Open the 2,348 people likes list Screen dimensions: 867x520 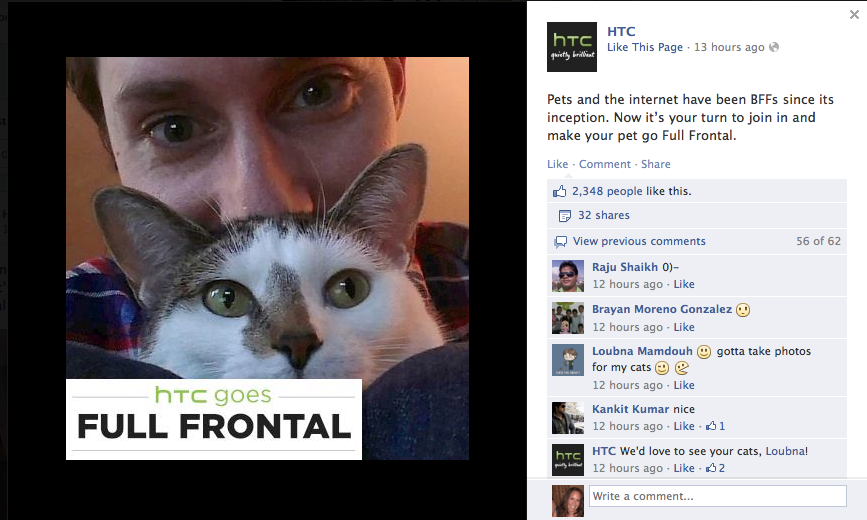click(x=607, y=191)
